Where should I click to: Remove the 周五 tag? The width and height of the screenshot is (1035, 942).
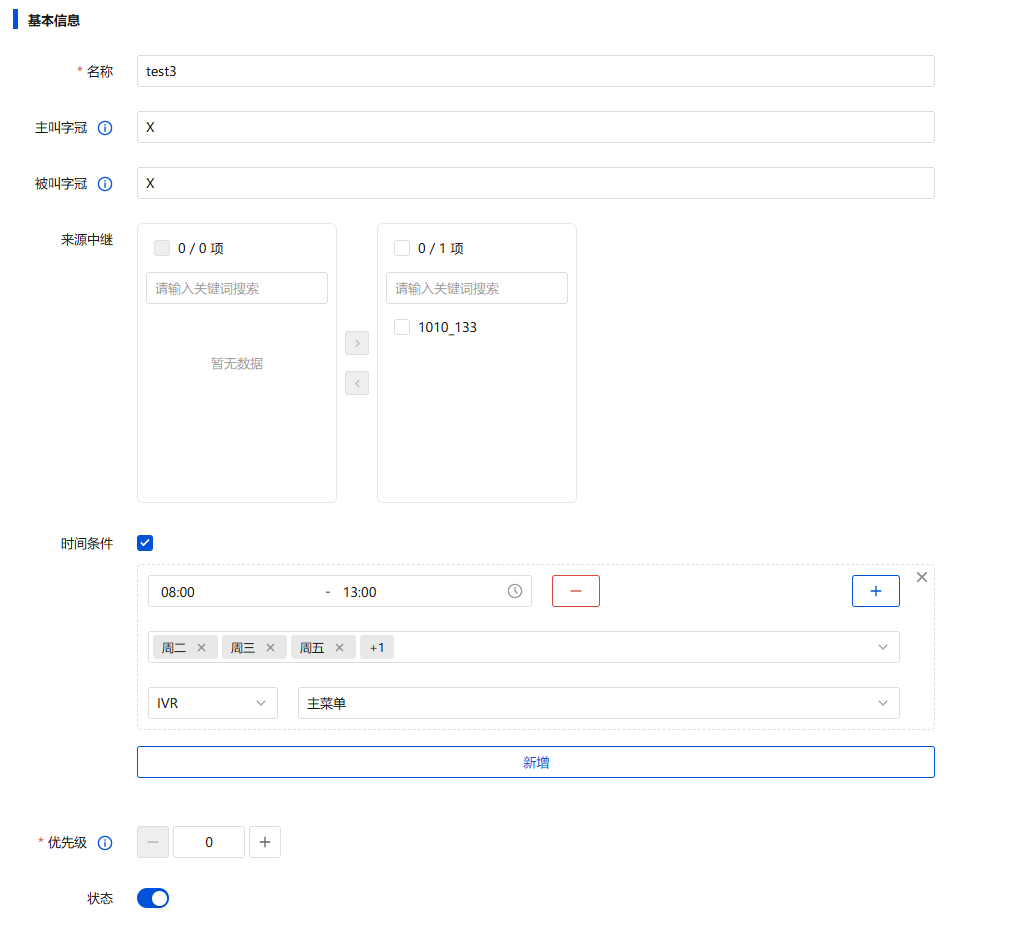point(339,648)
